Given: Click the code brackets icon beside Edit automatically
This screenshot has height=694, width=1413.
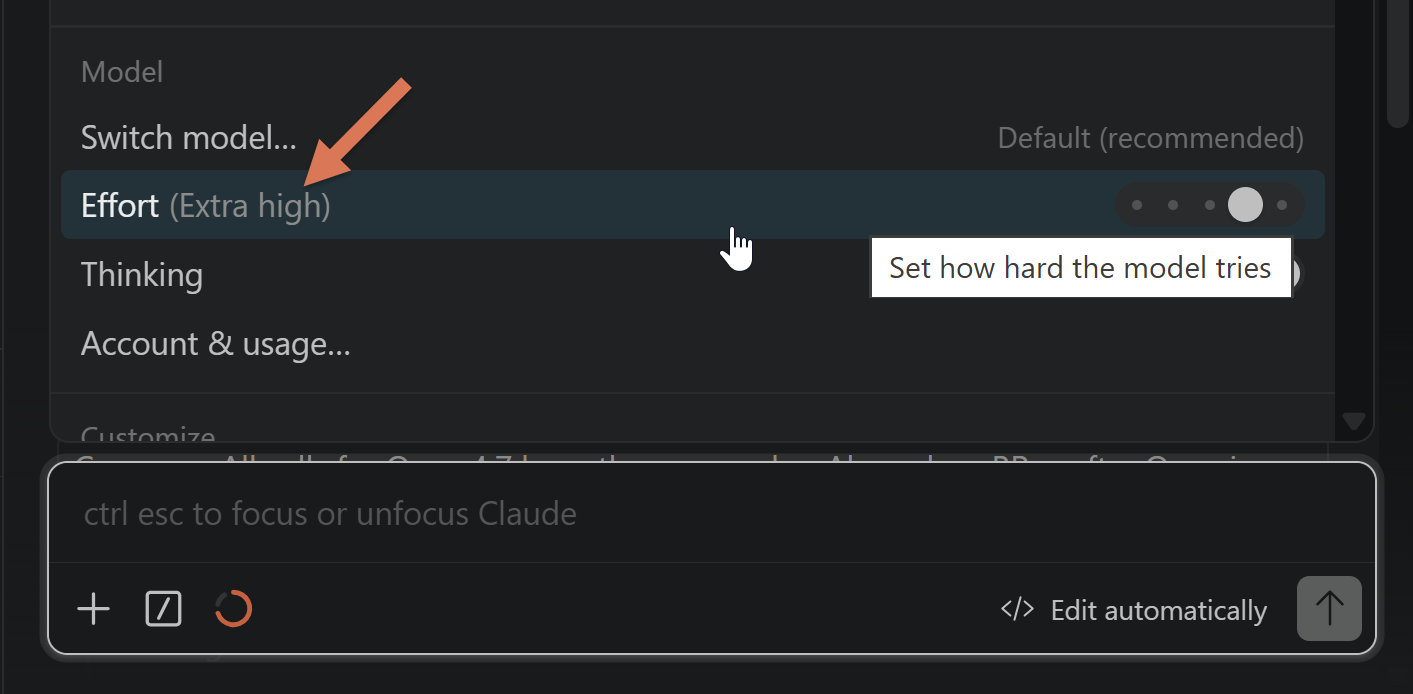Looking at the screenshot, I should pos(1016,609).
